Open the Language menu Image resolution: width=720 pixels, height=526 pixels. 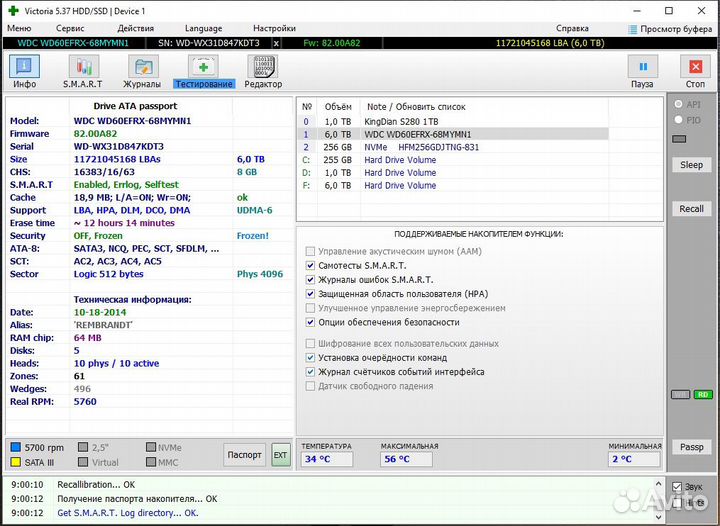point(203,28)
